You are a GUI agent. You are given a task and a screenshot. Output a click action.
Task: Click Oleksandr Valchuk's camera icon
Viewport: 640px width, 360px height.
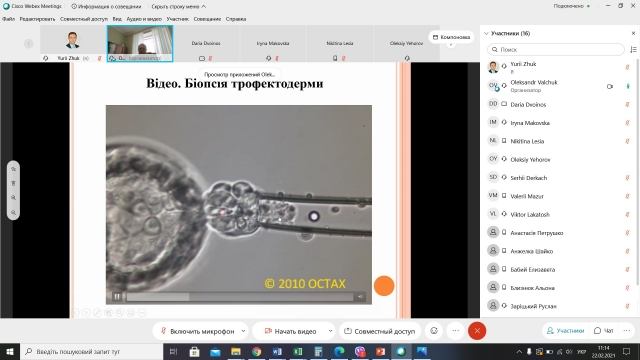[x=610, y=86]
